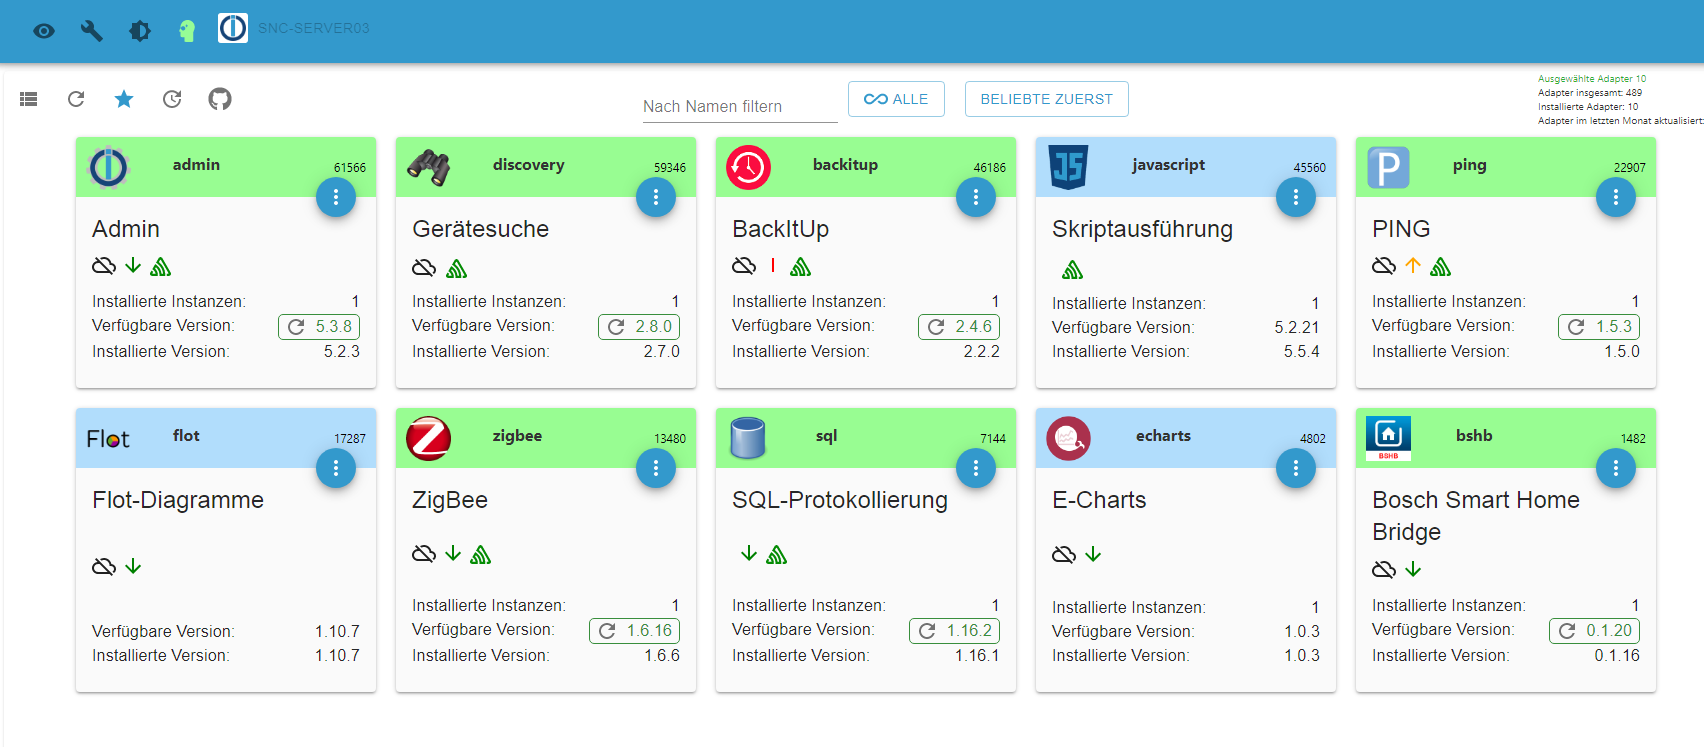Viewport: 1704px width, 747px height.
Task: Update backitup to version 2.4.6
Action: (x=959, y=327)
